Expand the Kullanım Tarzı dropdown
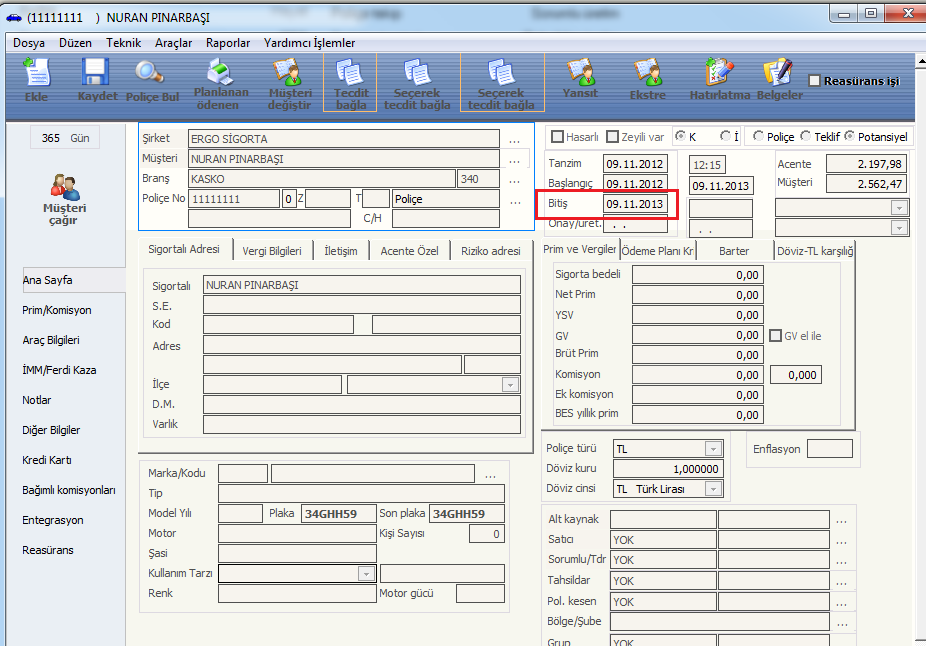Image resolution: width=926 pixels, height=646 pixels. click(x=366, y=574)
